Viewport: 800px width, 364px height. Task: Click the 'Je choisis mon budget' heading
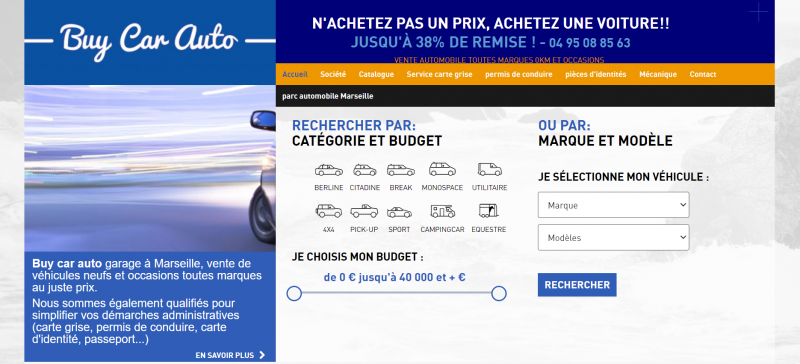(358, 257)
